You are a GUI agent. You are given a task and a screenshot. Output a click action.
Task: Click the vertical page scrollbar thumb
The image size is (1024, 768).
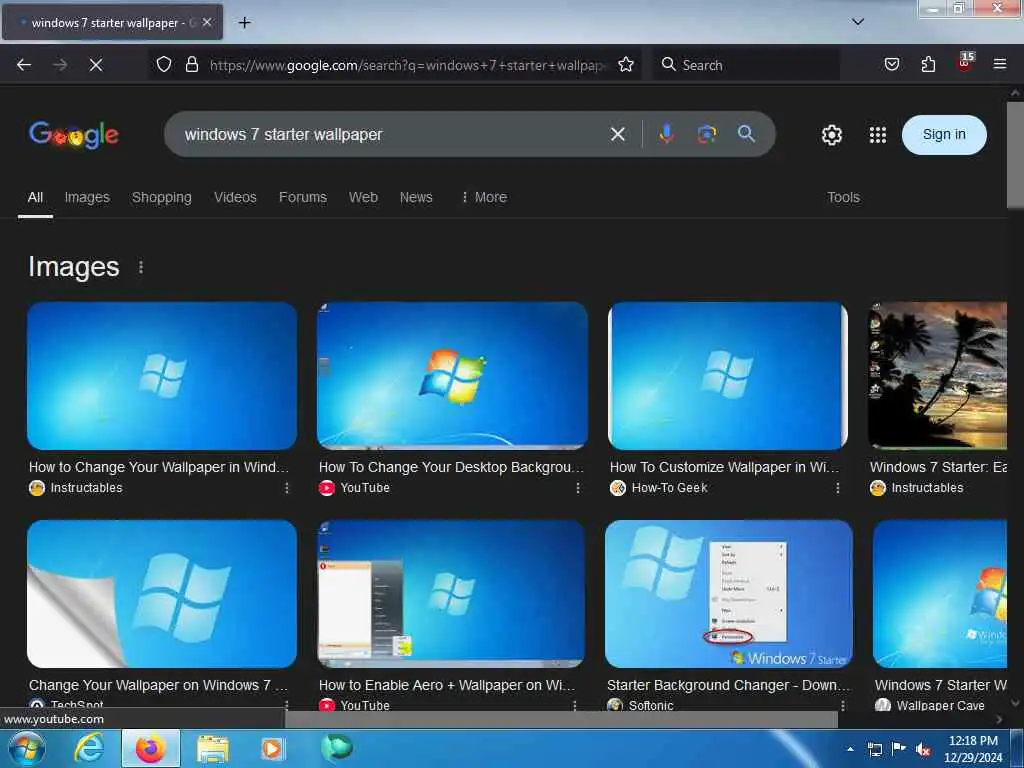tap(1015, 155)
